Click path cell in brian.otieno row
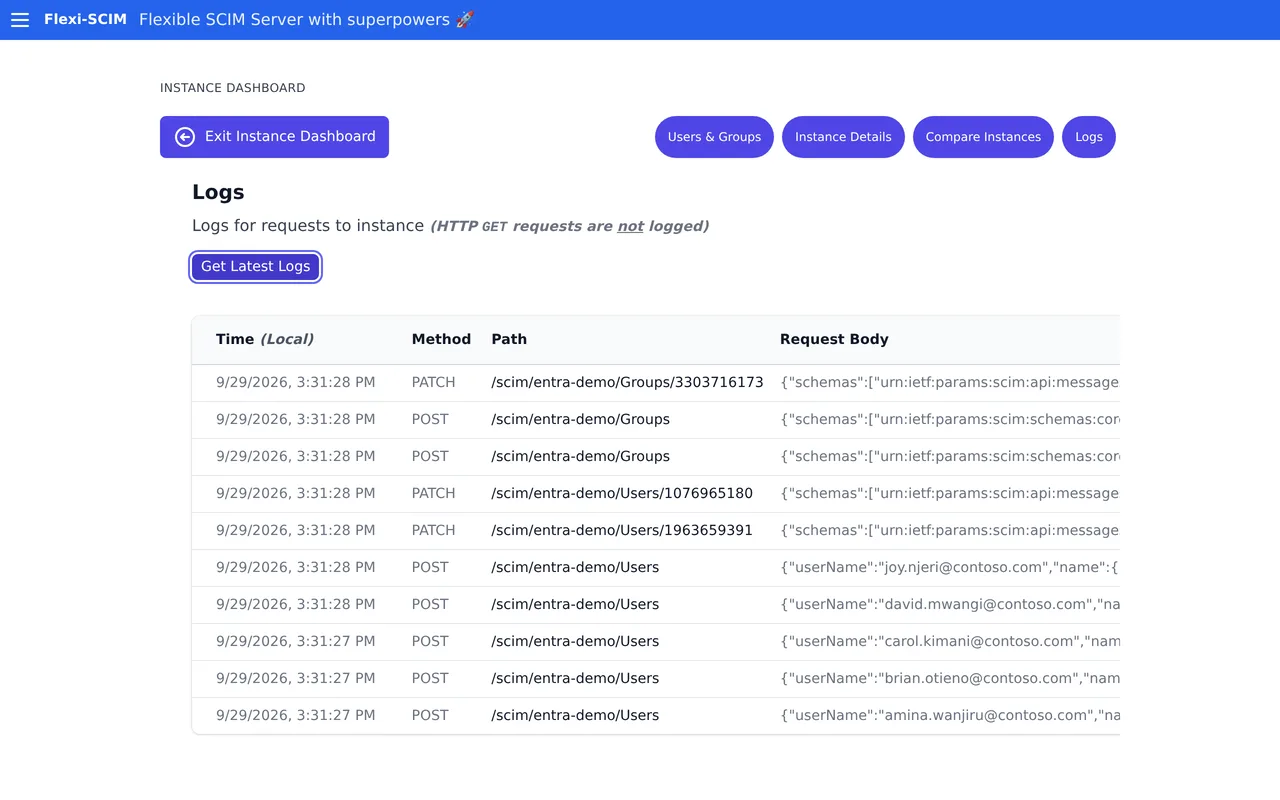Image resolution: width=1280 pixels, height=800 pixels. [x=575, y=678]
